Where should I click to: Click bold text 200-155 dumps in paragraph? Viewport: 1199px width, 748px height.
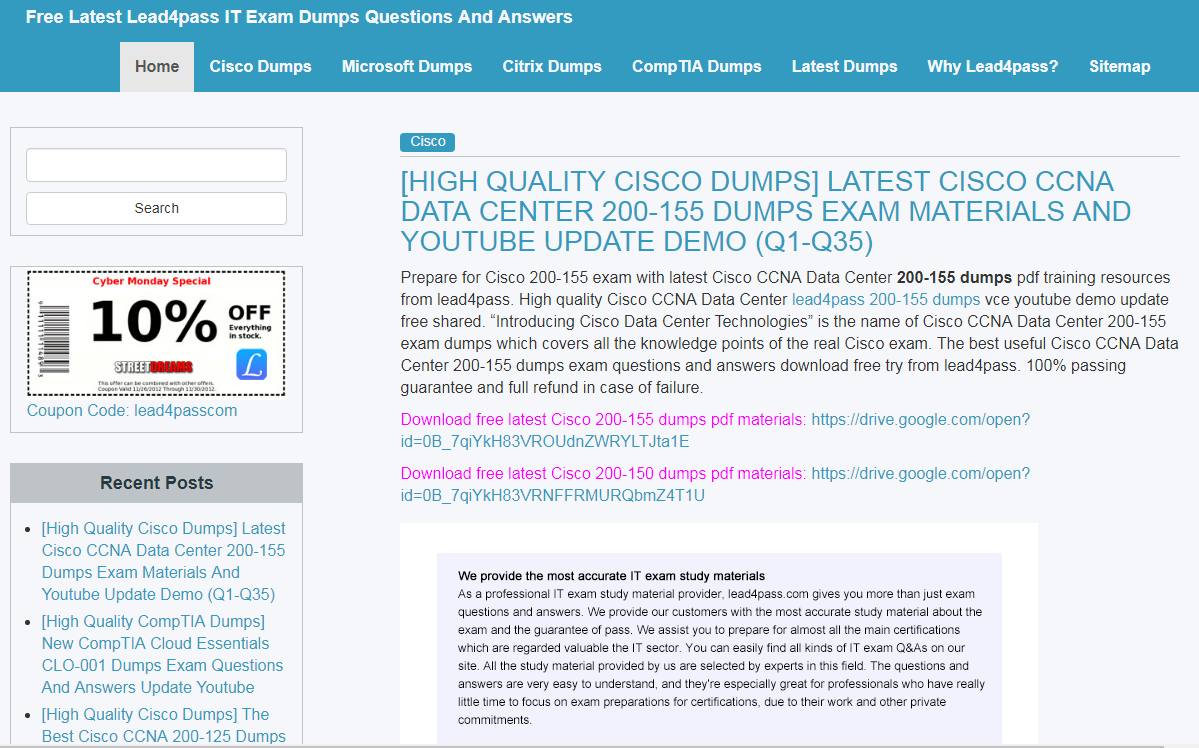point(954,278)
